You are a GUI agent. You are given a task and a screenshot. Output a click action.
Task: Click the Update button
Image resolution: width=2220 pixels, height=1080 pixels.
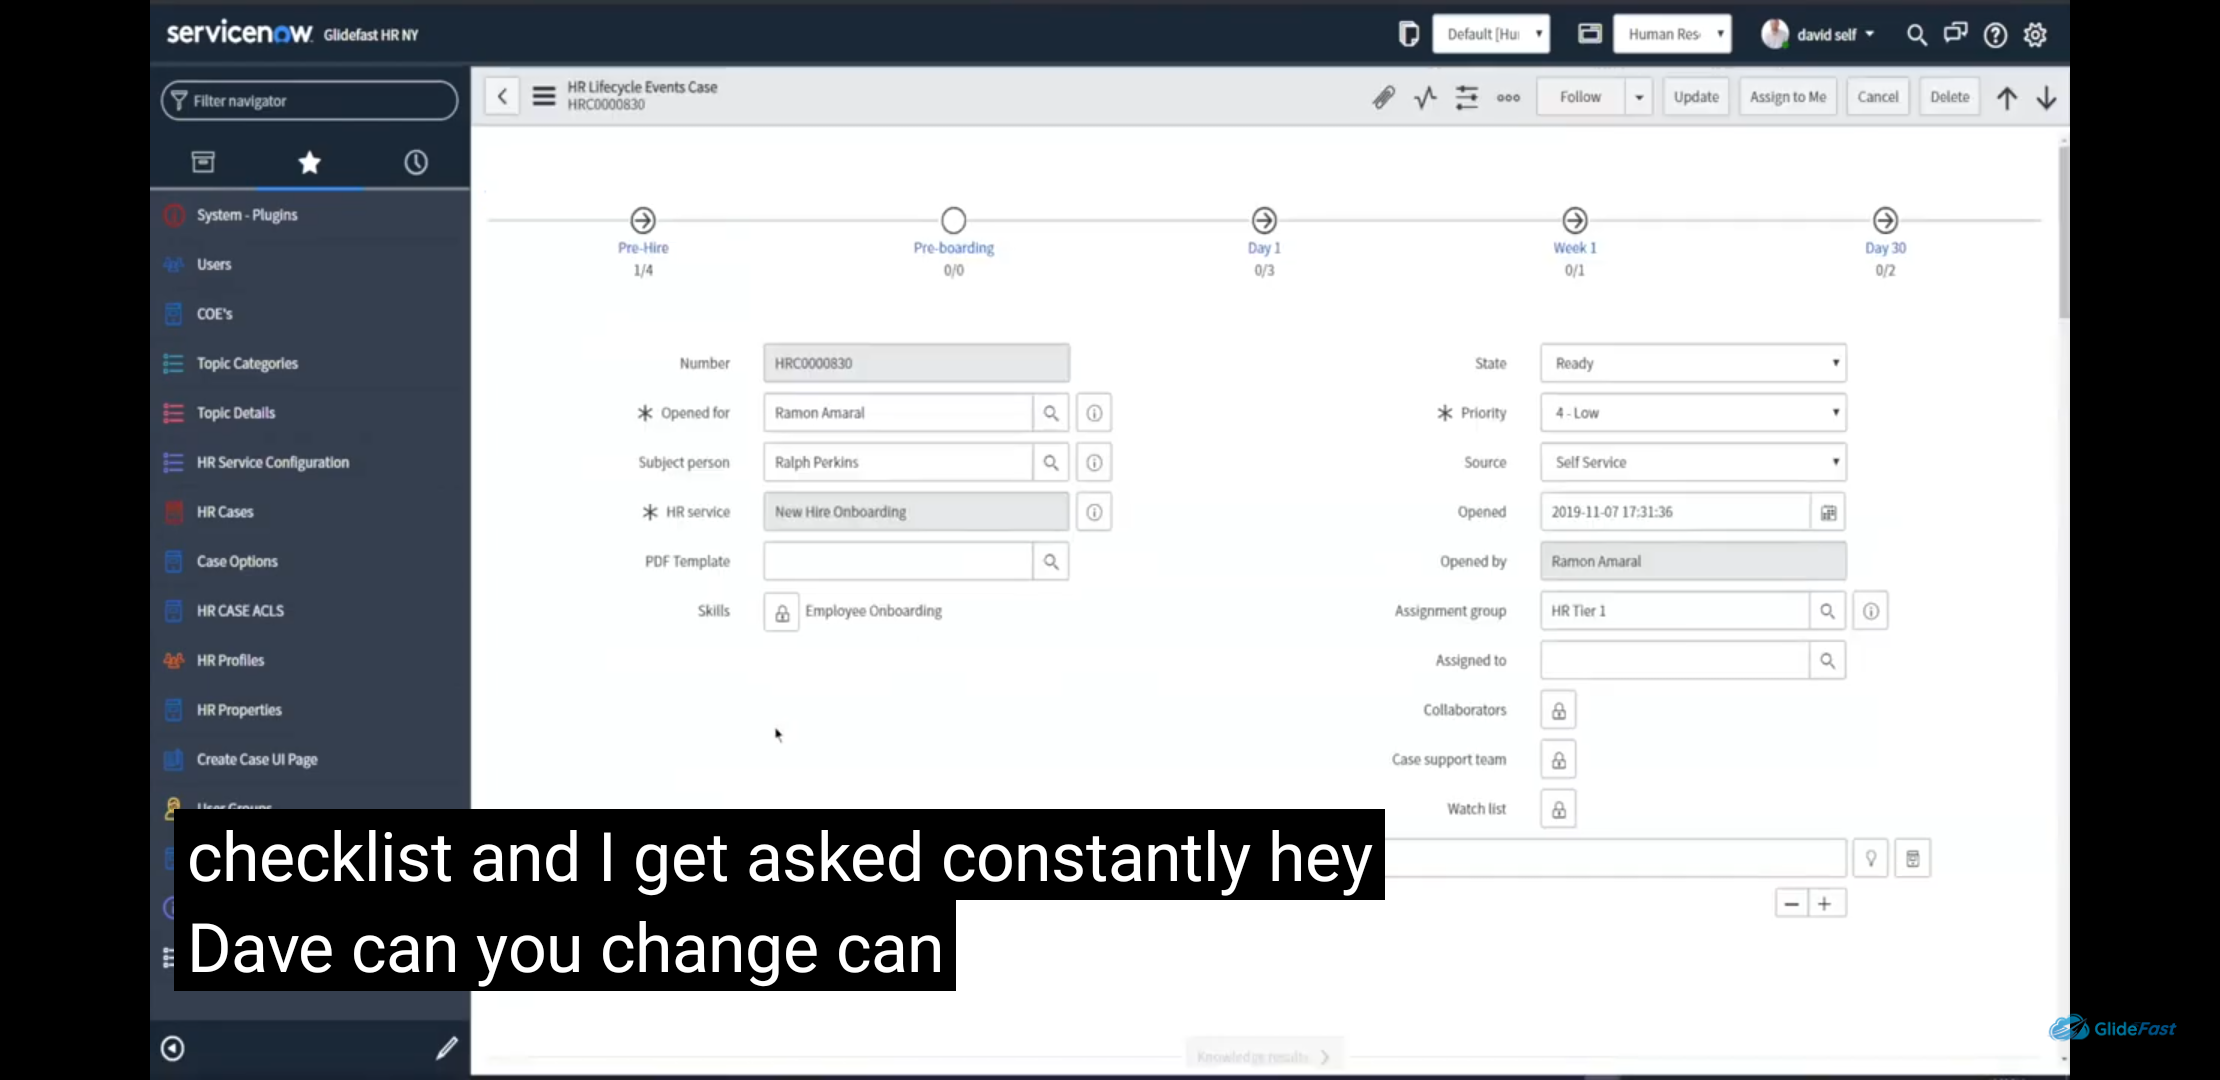tap(1696, 97)
